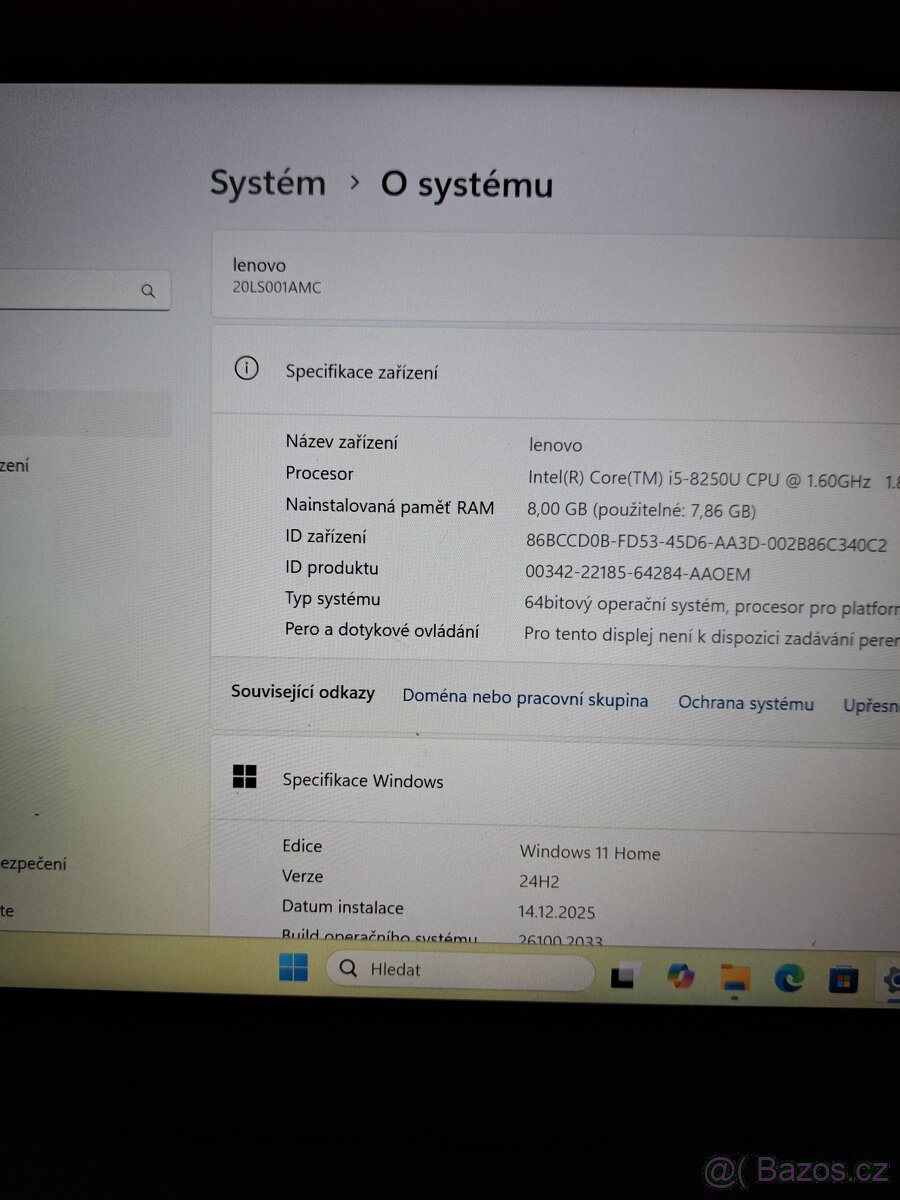The image size is (900, 1200).
Task: Open the Ochrana systému link
Action: coord(746,703)
